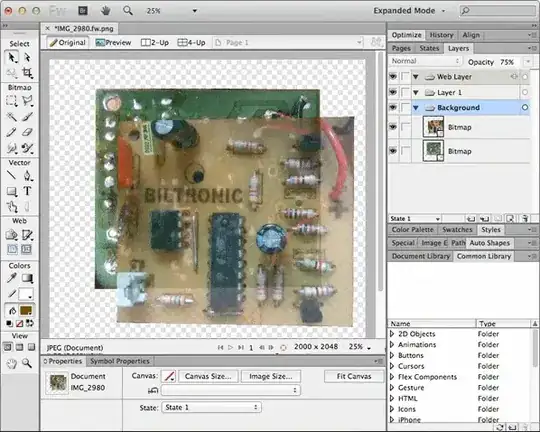Choose the Pencil tool
Viewport: 540px width, 432px height.
pos(11,132)
